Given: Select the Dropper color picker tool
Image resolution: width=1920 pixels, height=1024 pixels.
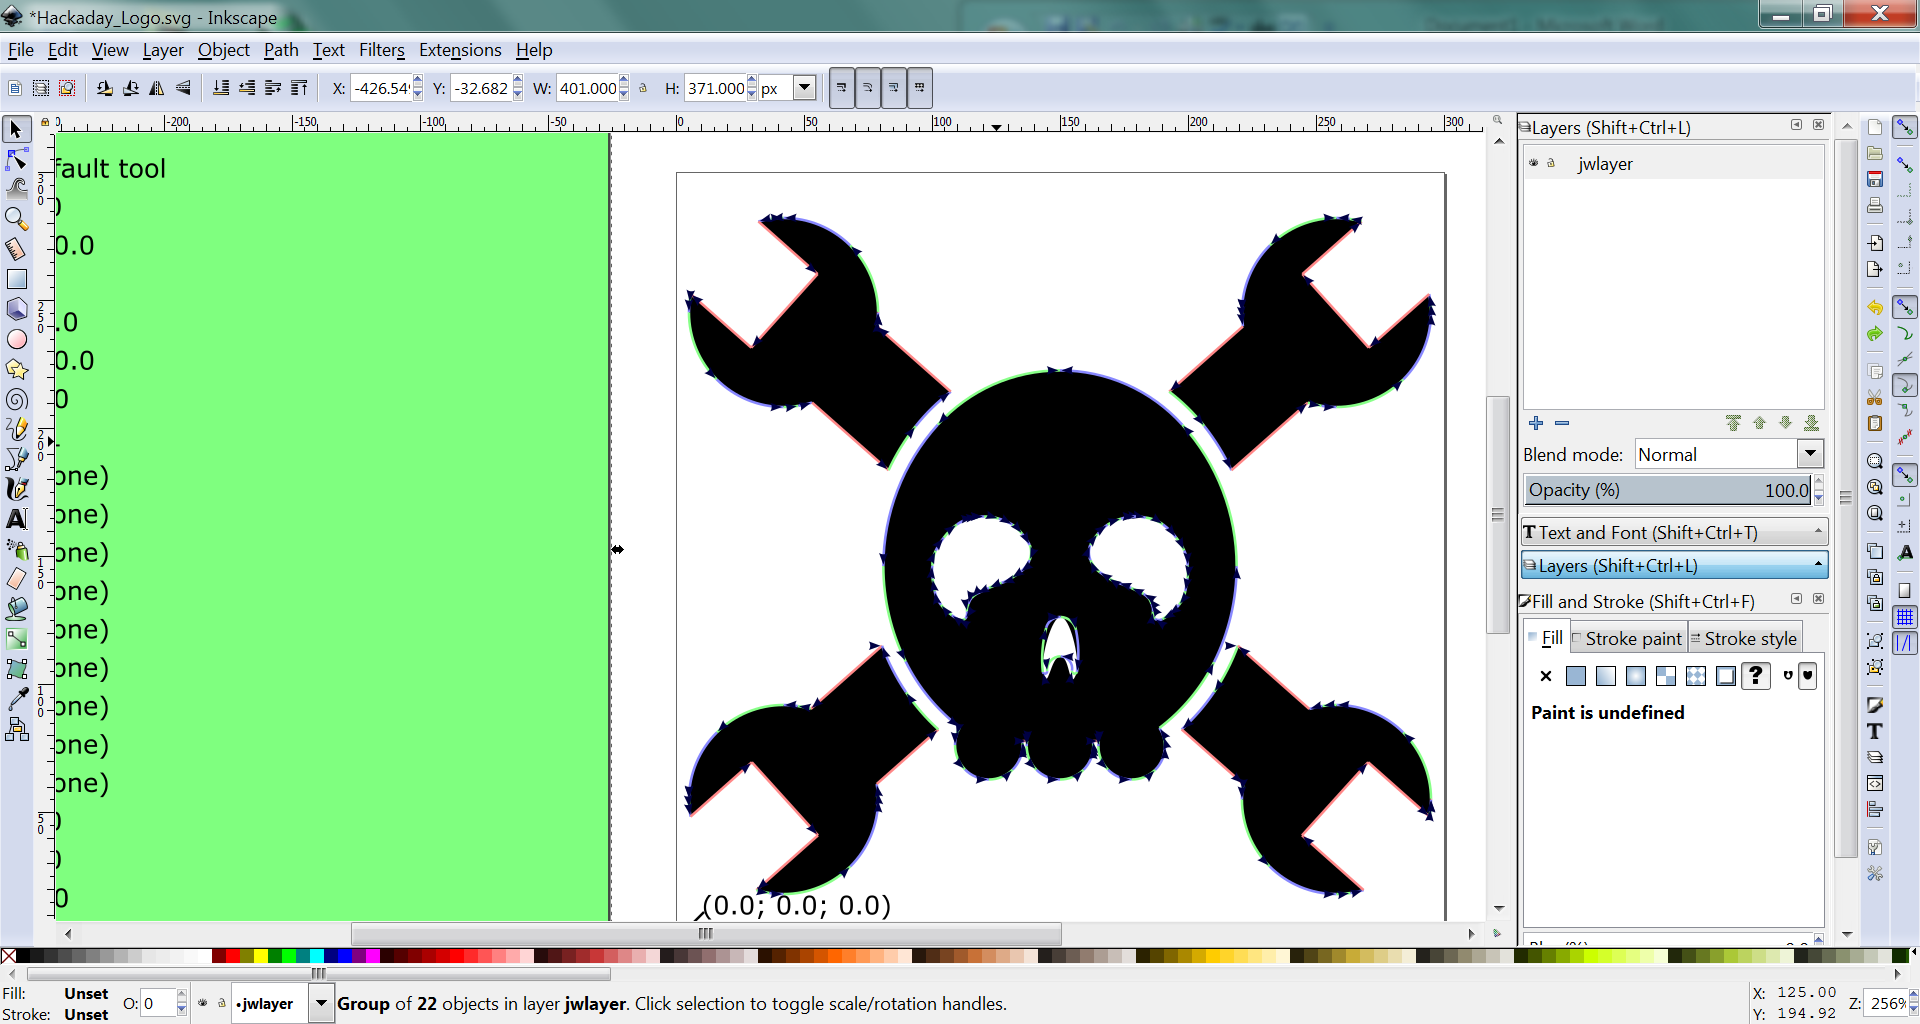Looking at the screenshot, I should (17, 699).
